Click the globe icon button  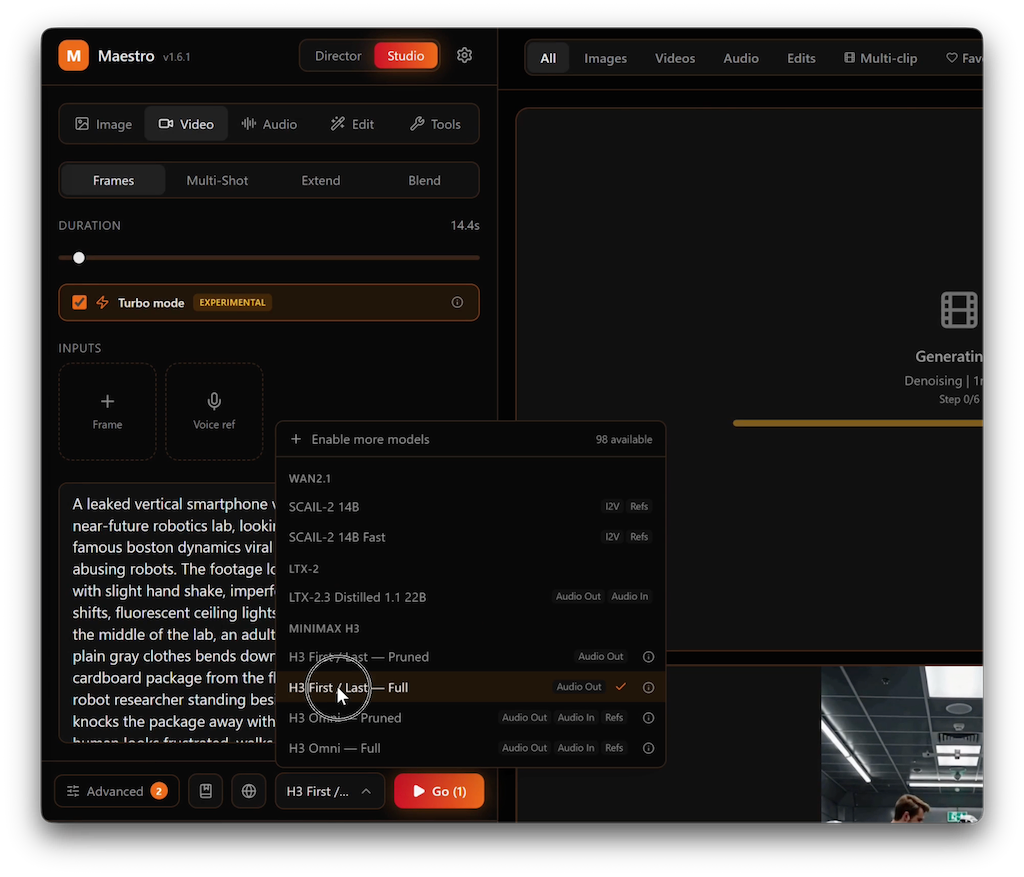(x=249, y=791)
